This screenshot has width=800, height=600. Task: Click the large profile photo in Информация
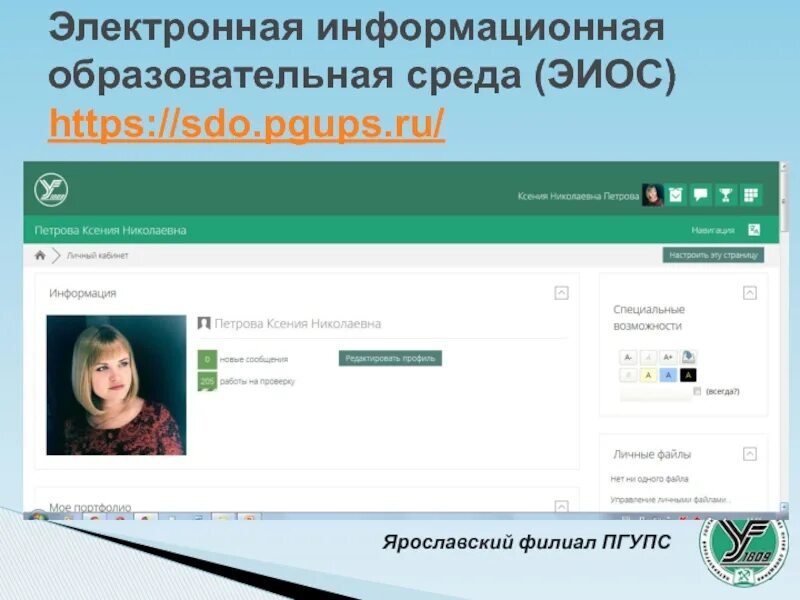[116, 385]
